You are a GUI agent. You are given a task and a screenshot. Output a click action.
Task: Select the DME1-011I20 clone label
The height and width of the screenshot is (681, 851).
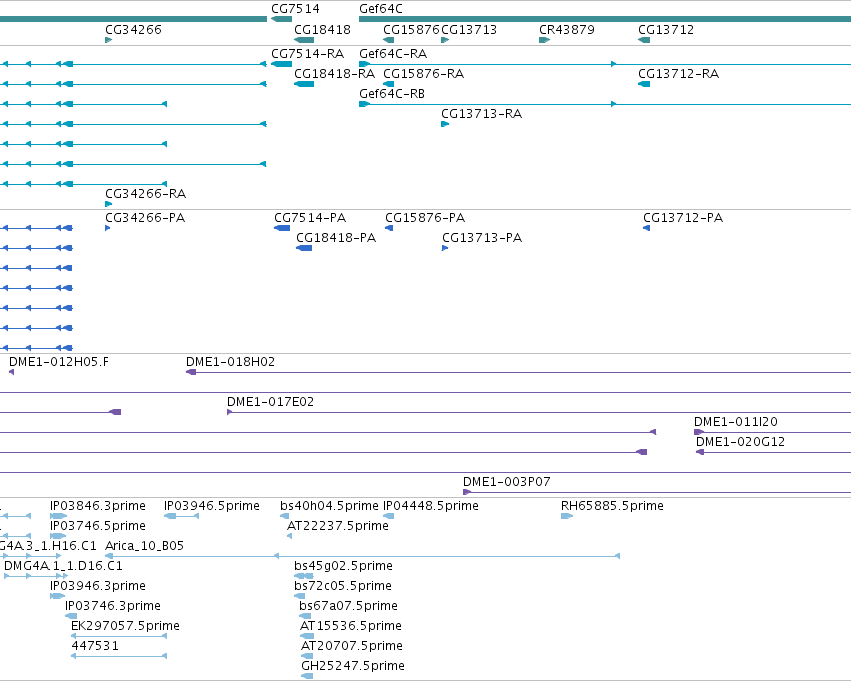735,422
